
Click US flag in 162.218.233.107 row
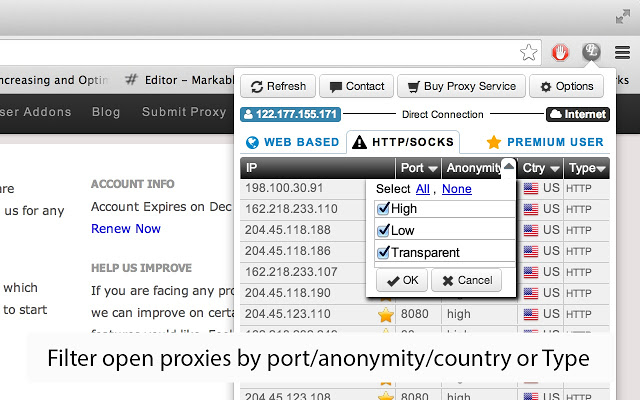click(531, 272)
